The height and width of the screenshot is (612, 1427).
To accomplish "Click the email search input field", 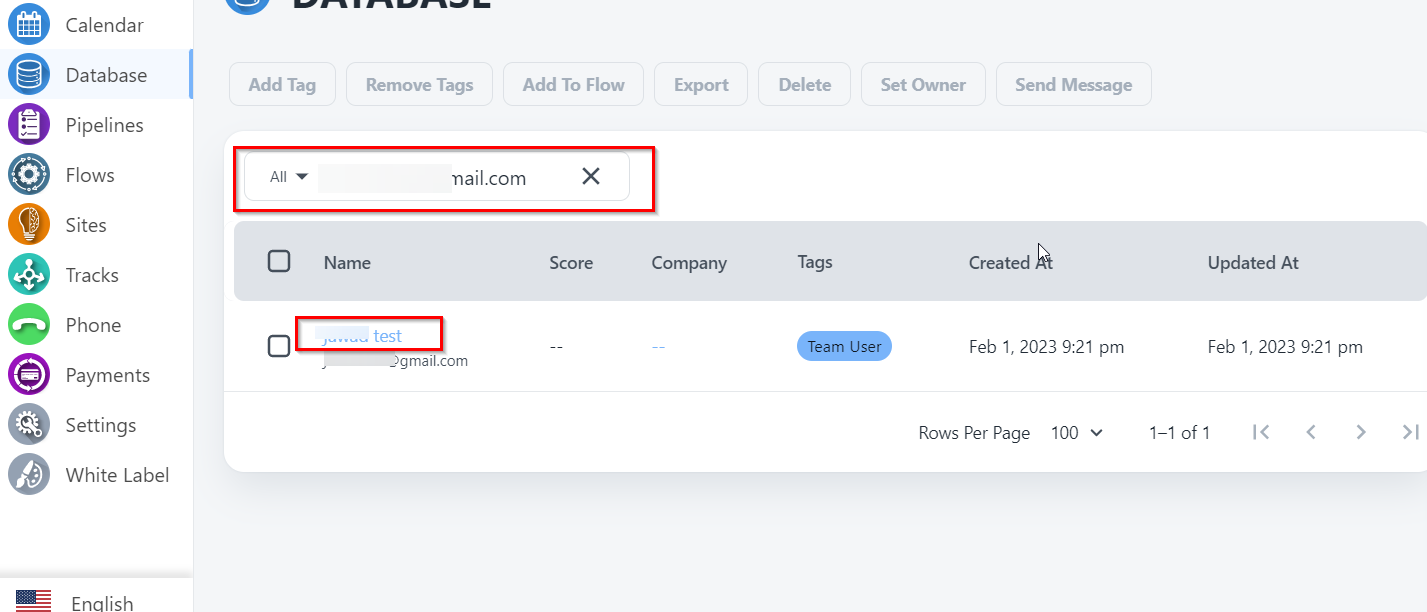I will pyautogui.click(x=440, y=178).
